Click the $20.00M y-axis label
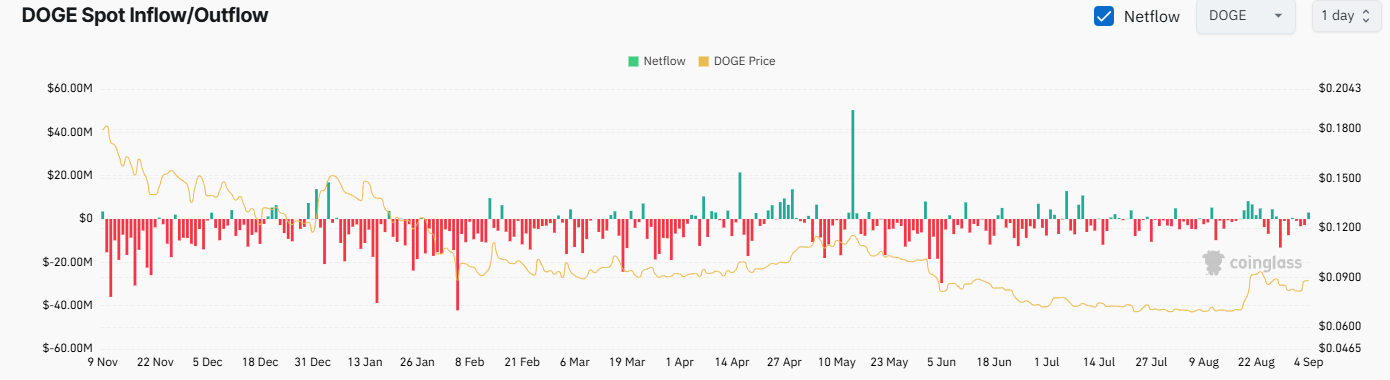This screenshot has width=1390, height=380. tap(70, 175)
